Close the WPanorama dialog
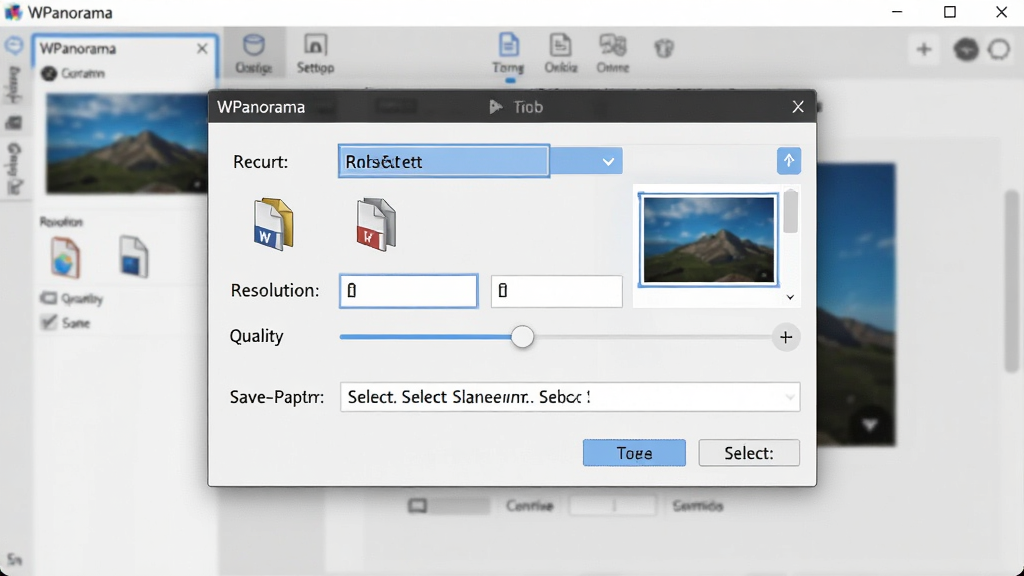This screenshot has width=1024, height=576. point(798,106)
